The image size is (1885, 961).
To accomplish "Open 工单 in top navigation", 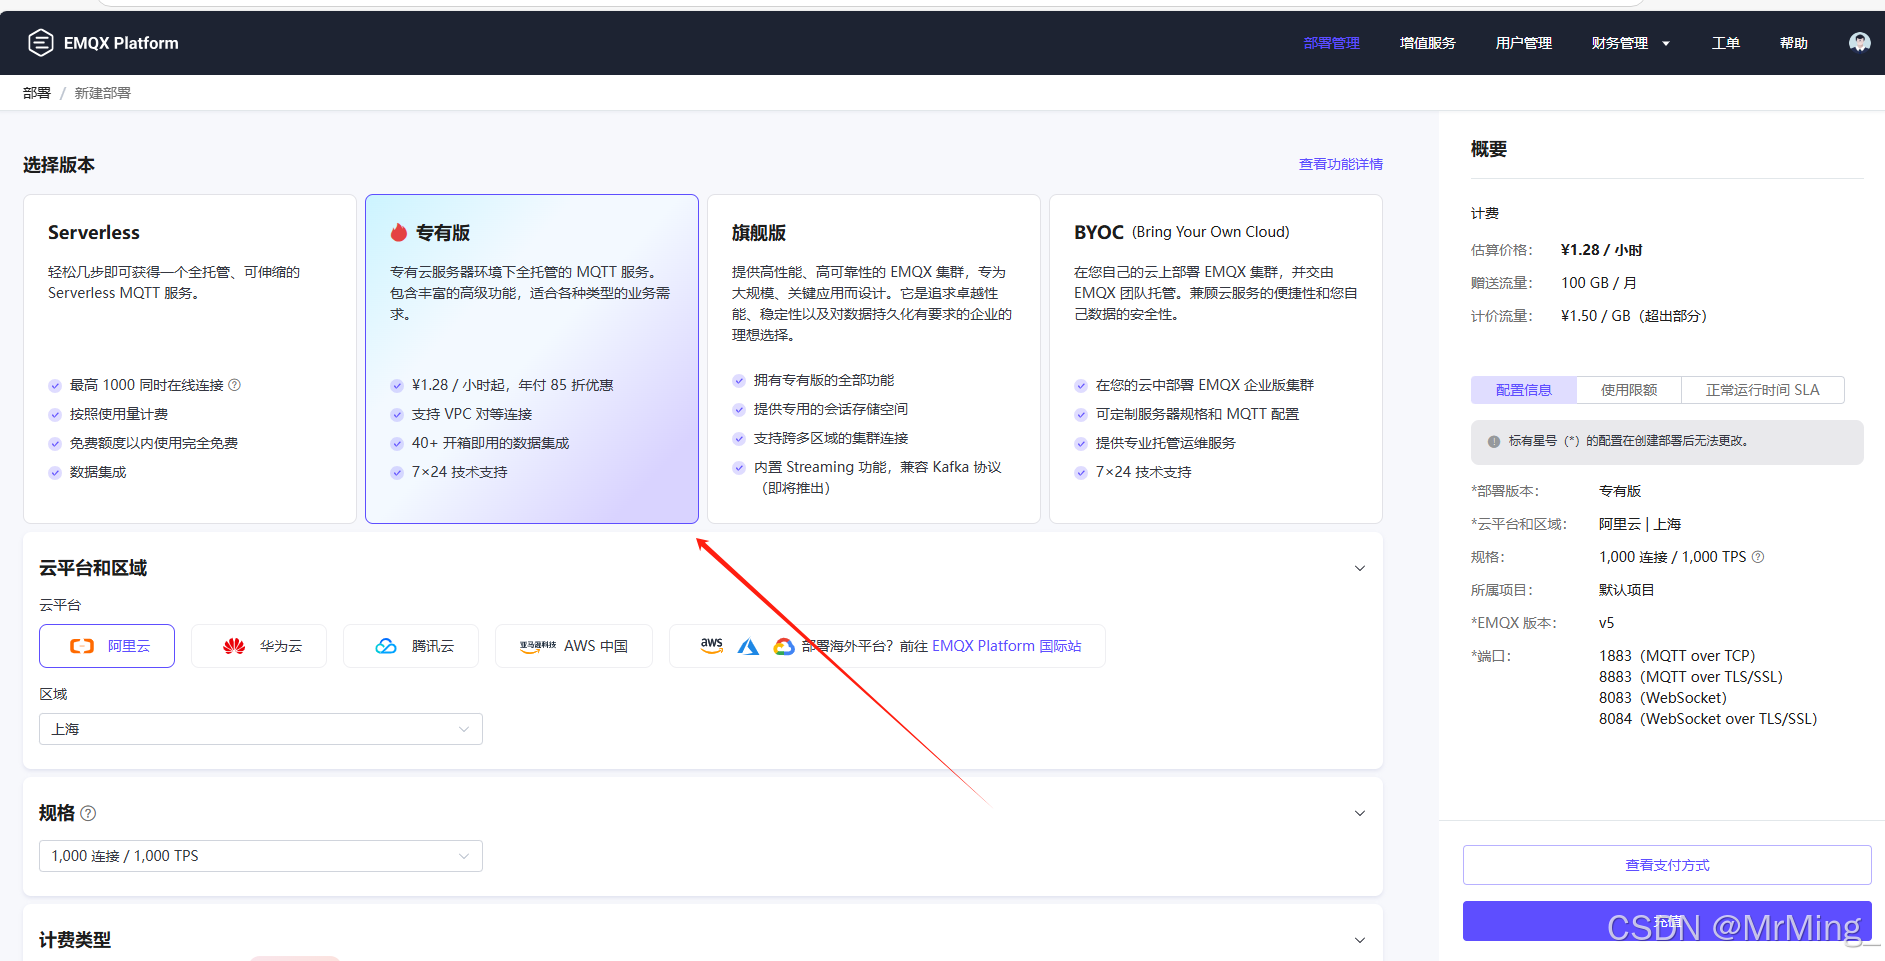I will coord(1726,43).
